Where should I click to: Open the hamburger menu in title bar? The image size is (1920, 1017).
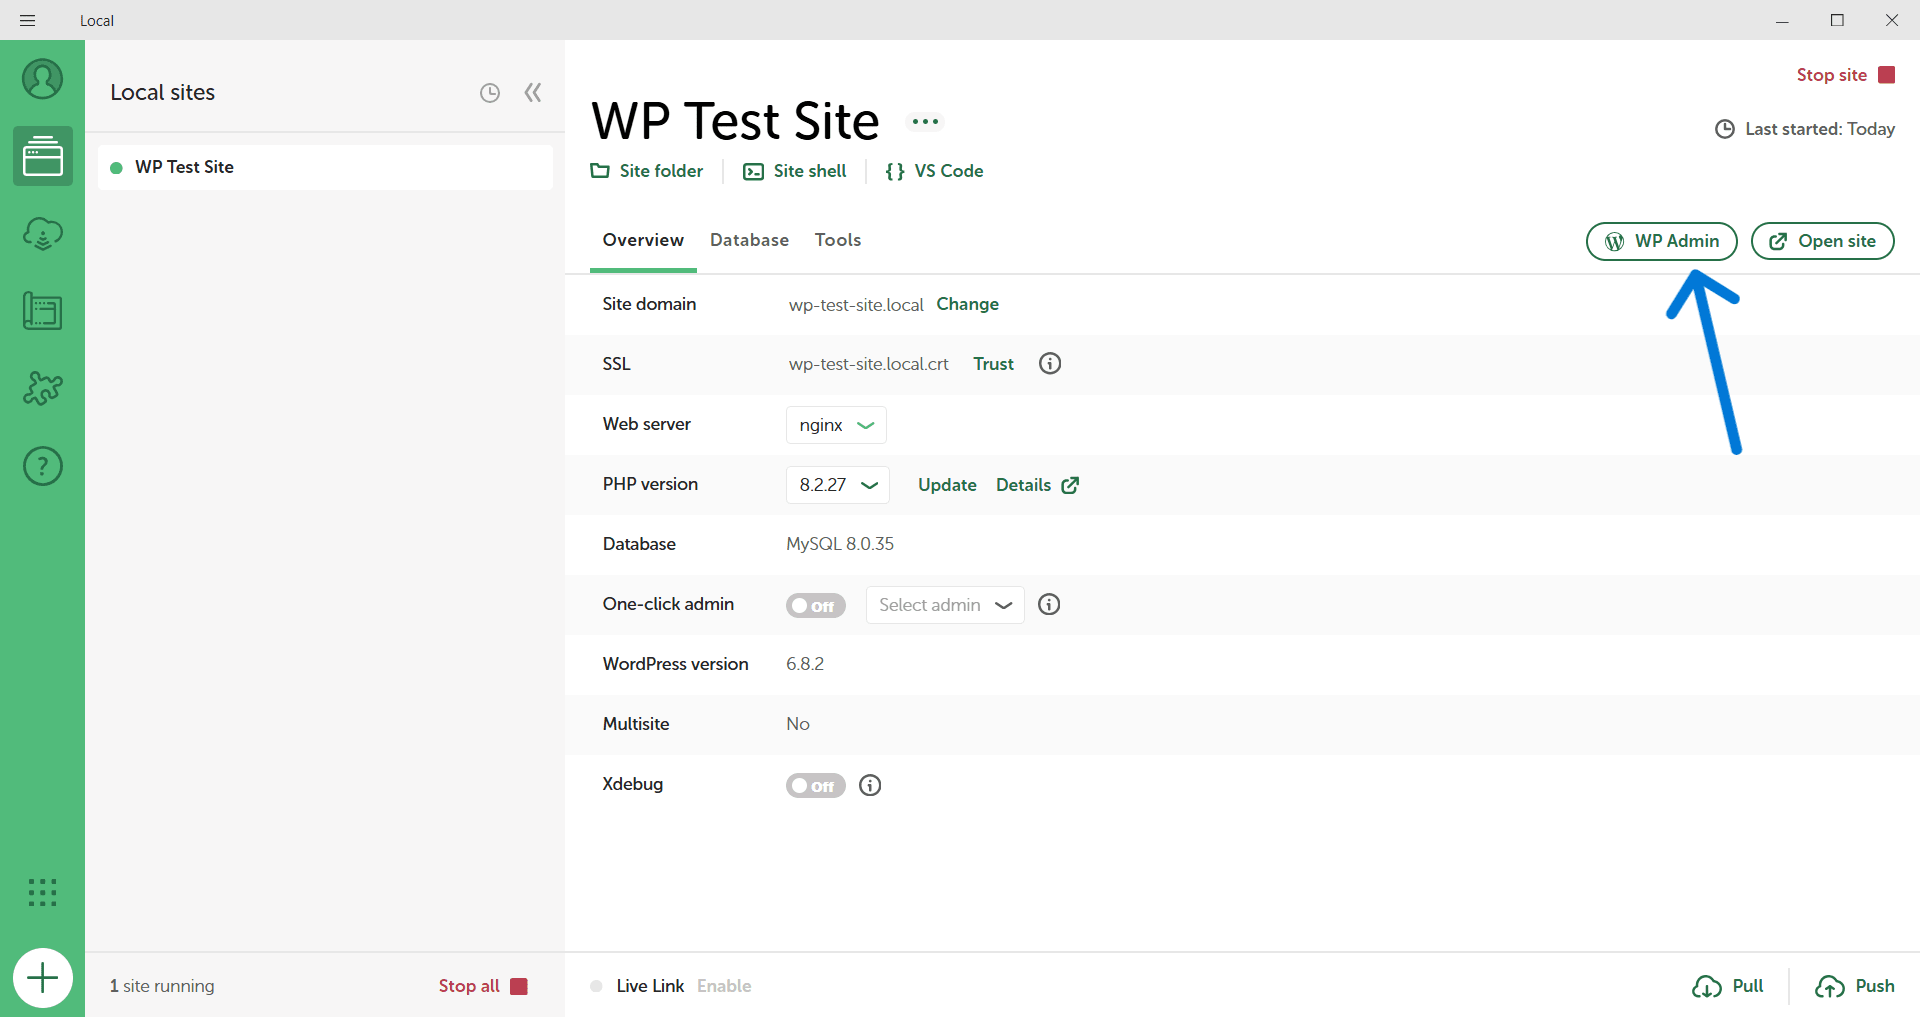coord(28,20)
